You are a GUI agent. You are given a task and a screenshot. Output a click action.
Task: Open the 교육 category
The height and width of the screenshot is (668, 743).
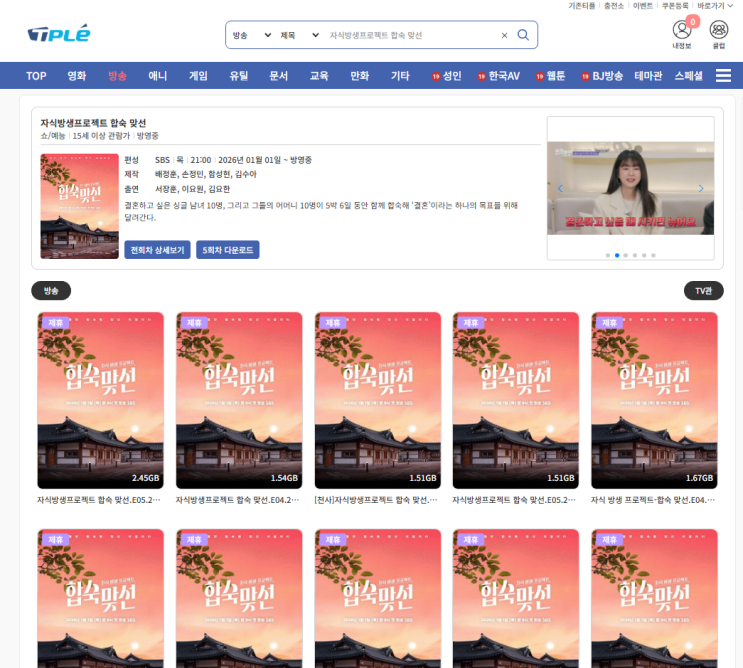pyautogui.click(x=319, y=76)
